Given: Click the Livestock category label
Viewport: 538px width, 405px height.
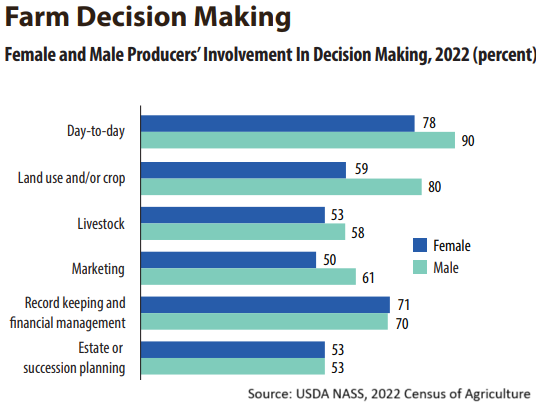Looking at the screenshot, I should (101, 224).
